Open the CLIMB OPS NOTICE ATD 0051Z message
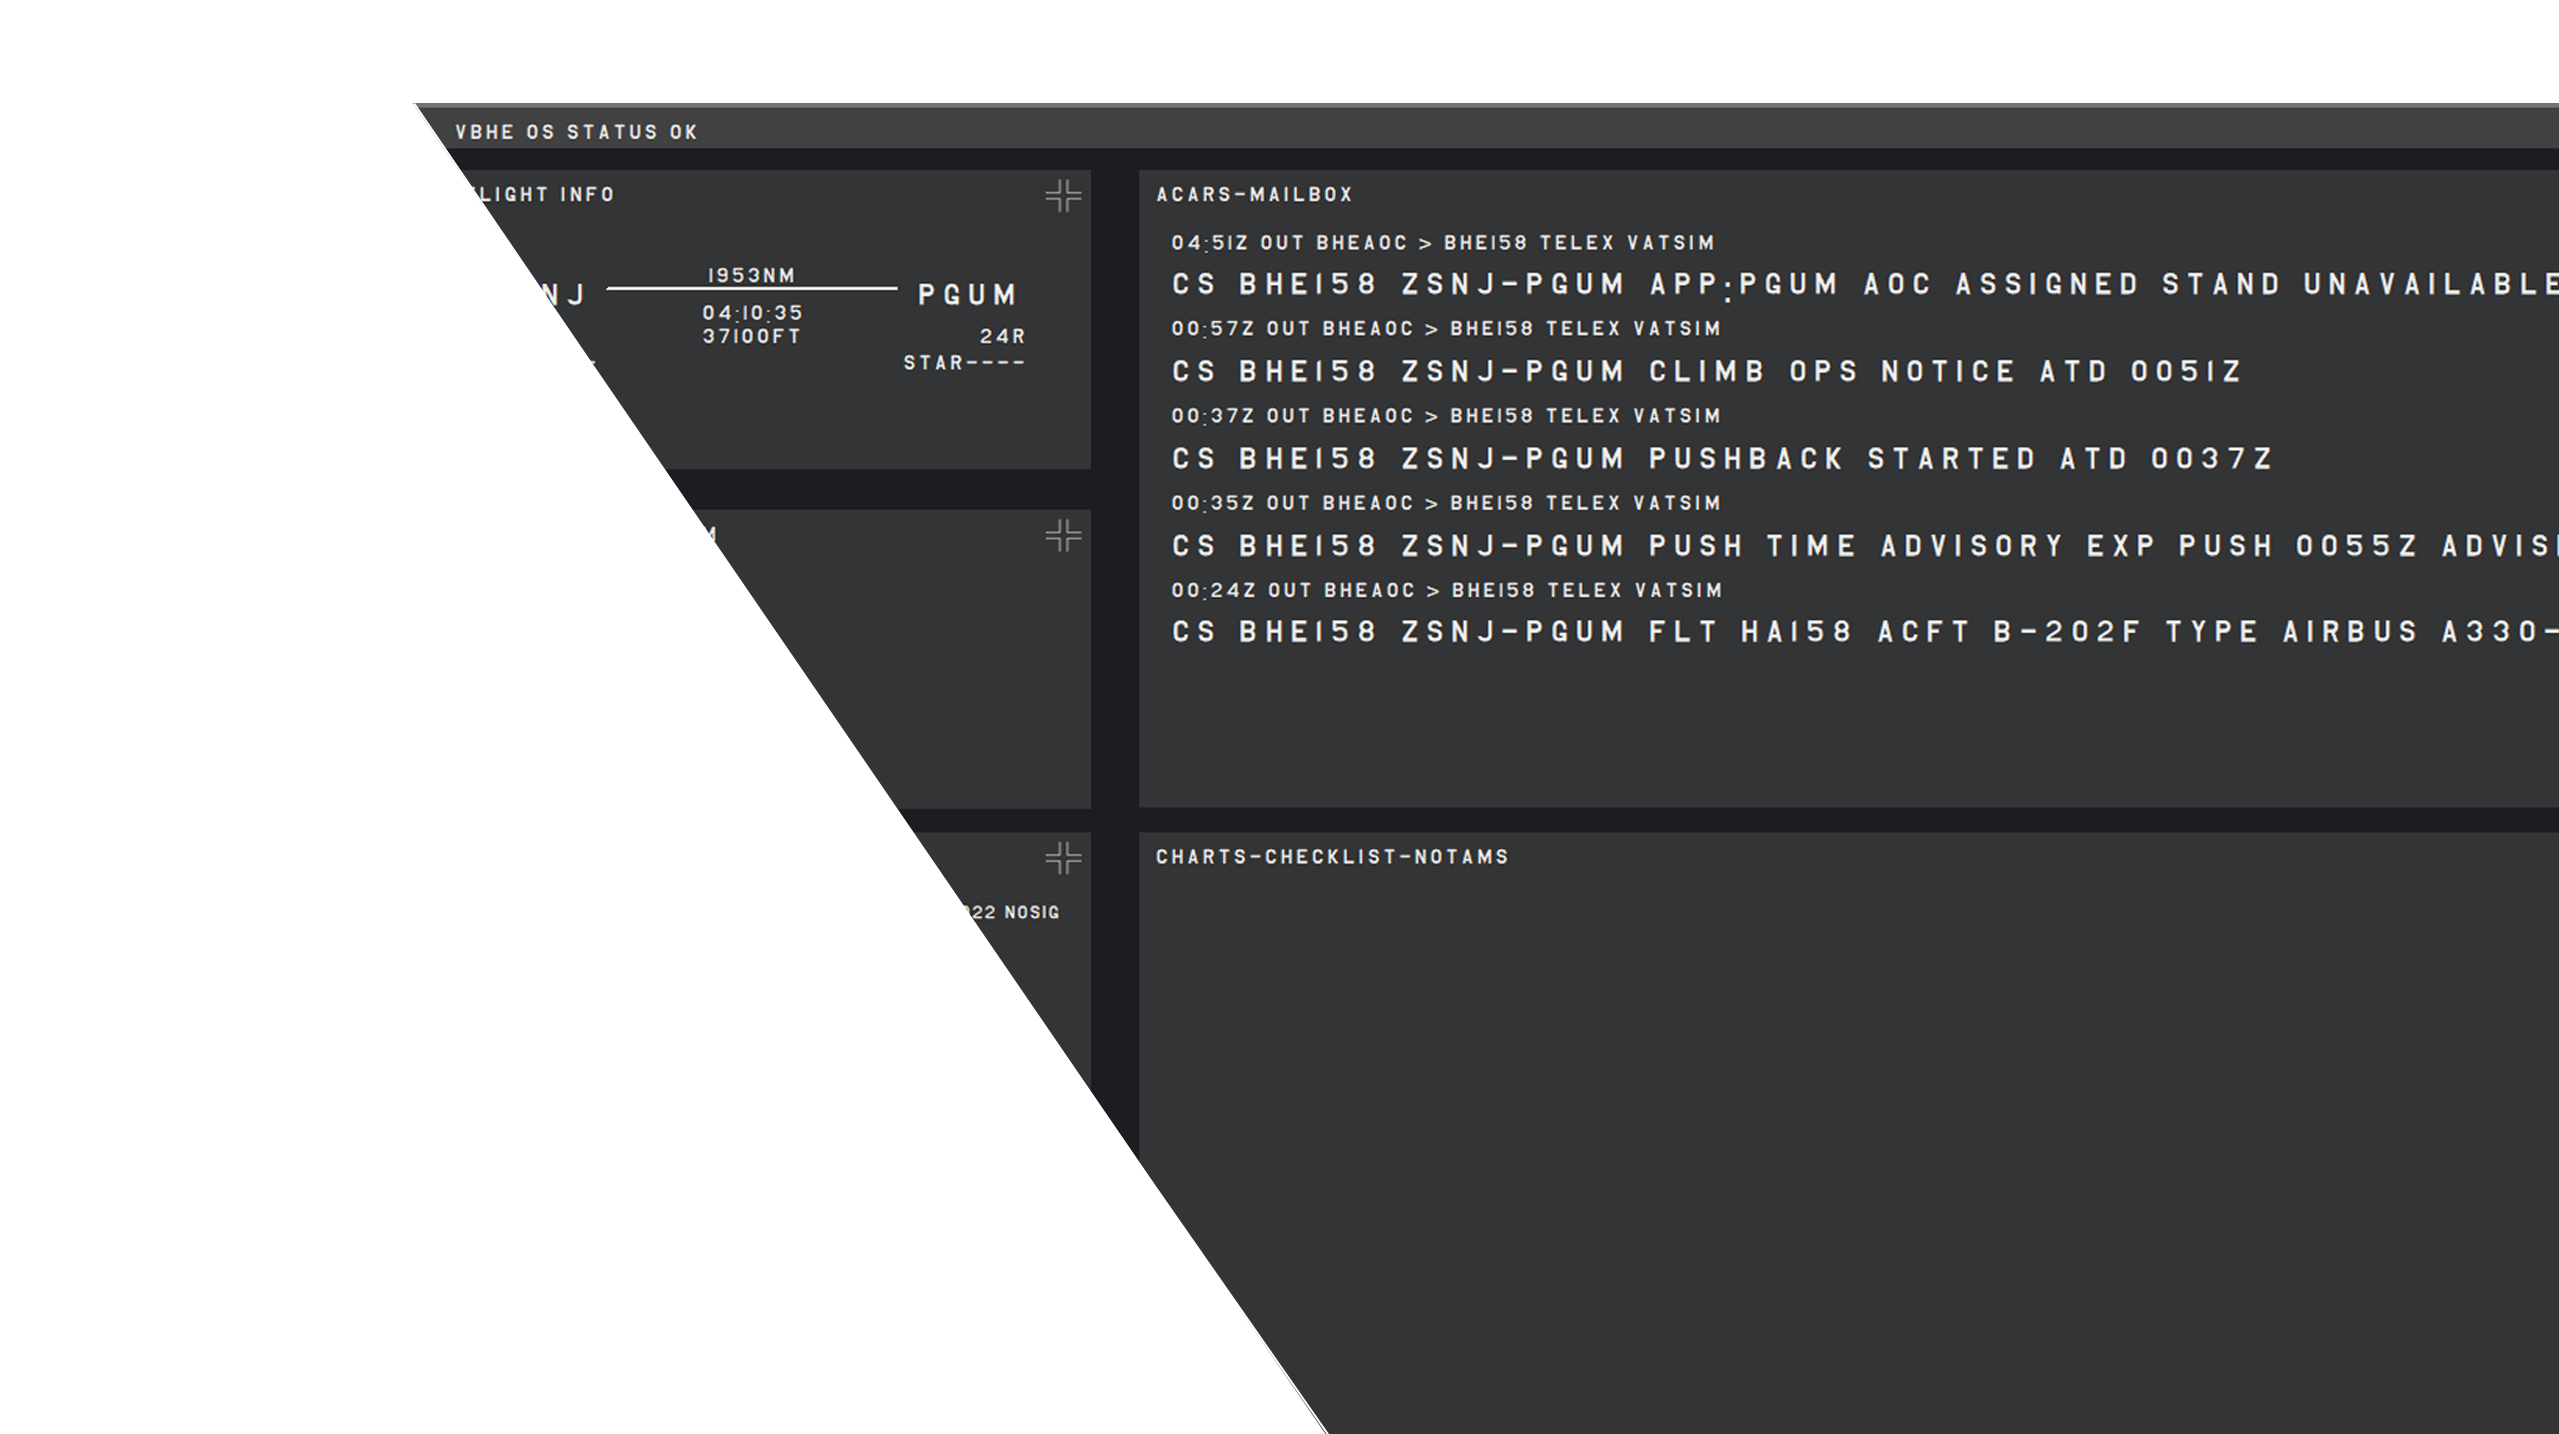Screen dimensions: 2559x1434 (1707, 371)
